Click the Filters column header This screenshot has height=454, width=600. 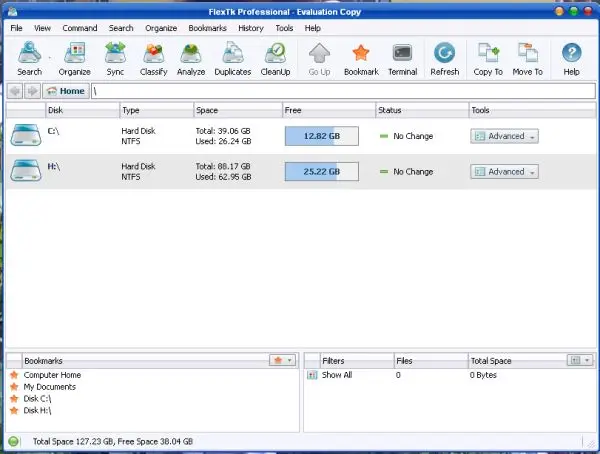[357, 361]
